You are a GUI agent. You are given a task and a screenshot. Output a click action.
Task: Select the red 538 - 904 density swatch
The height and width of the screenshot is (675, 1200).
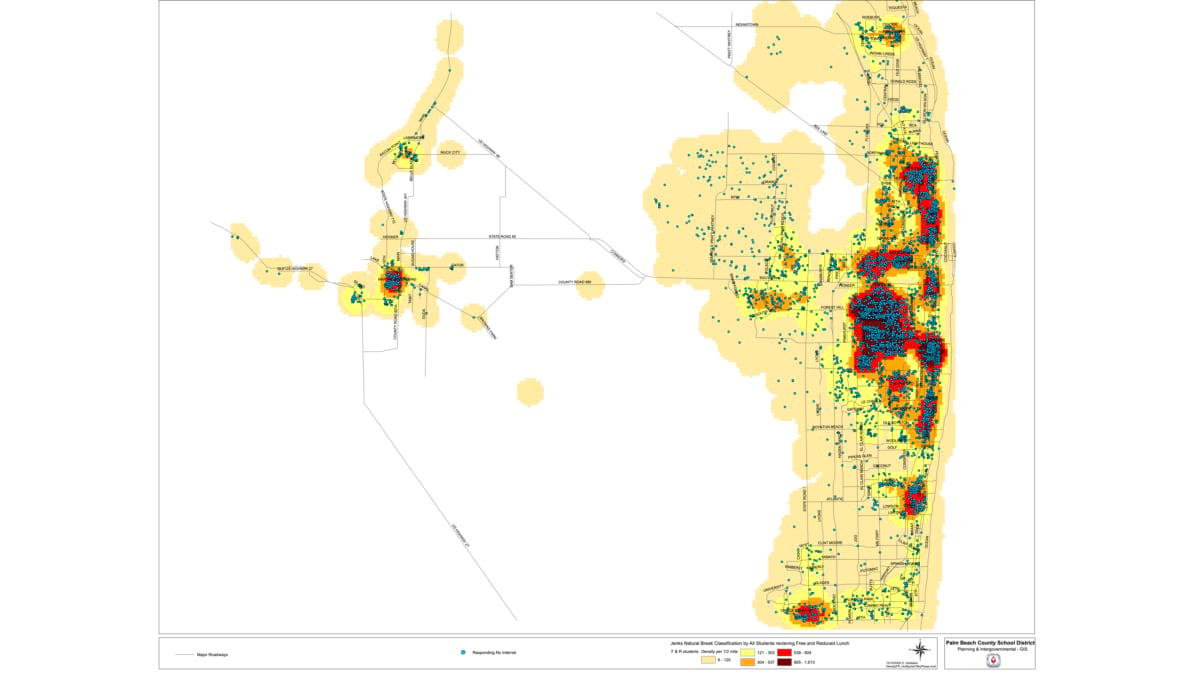[785, 652]
